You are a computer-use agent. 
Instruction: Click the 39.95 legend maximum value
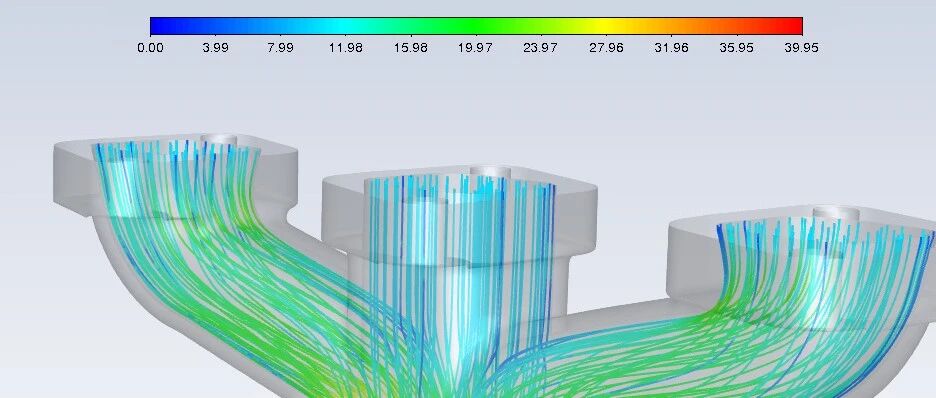801,48
